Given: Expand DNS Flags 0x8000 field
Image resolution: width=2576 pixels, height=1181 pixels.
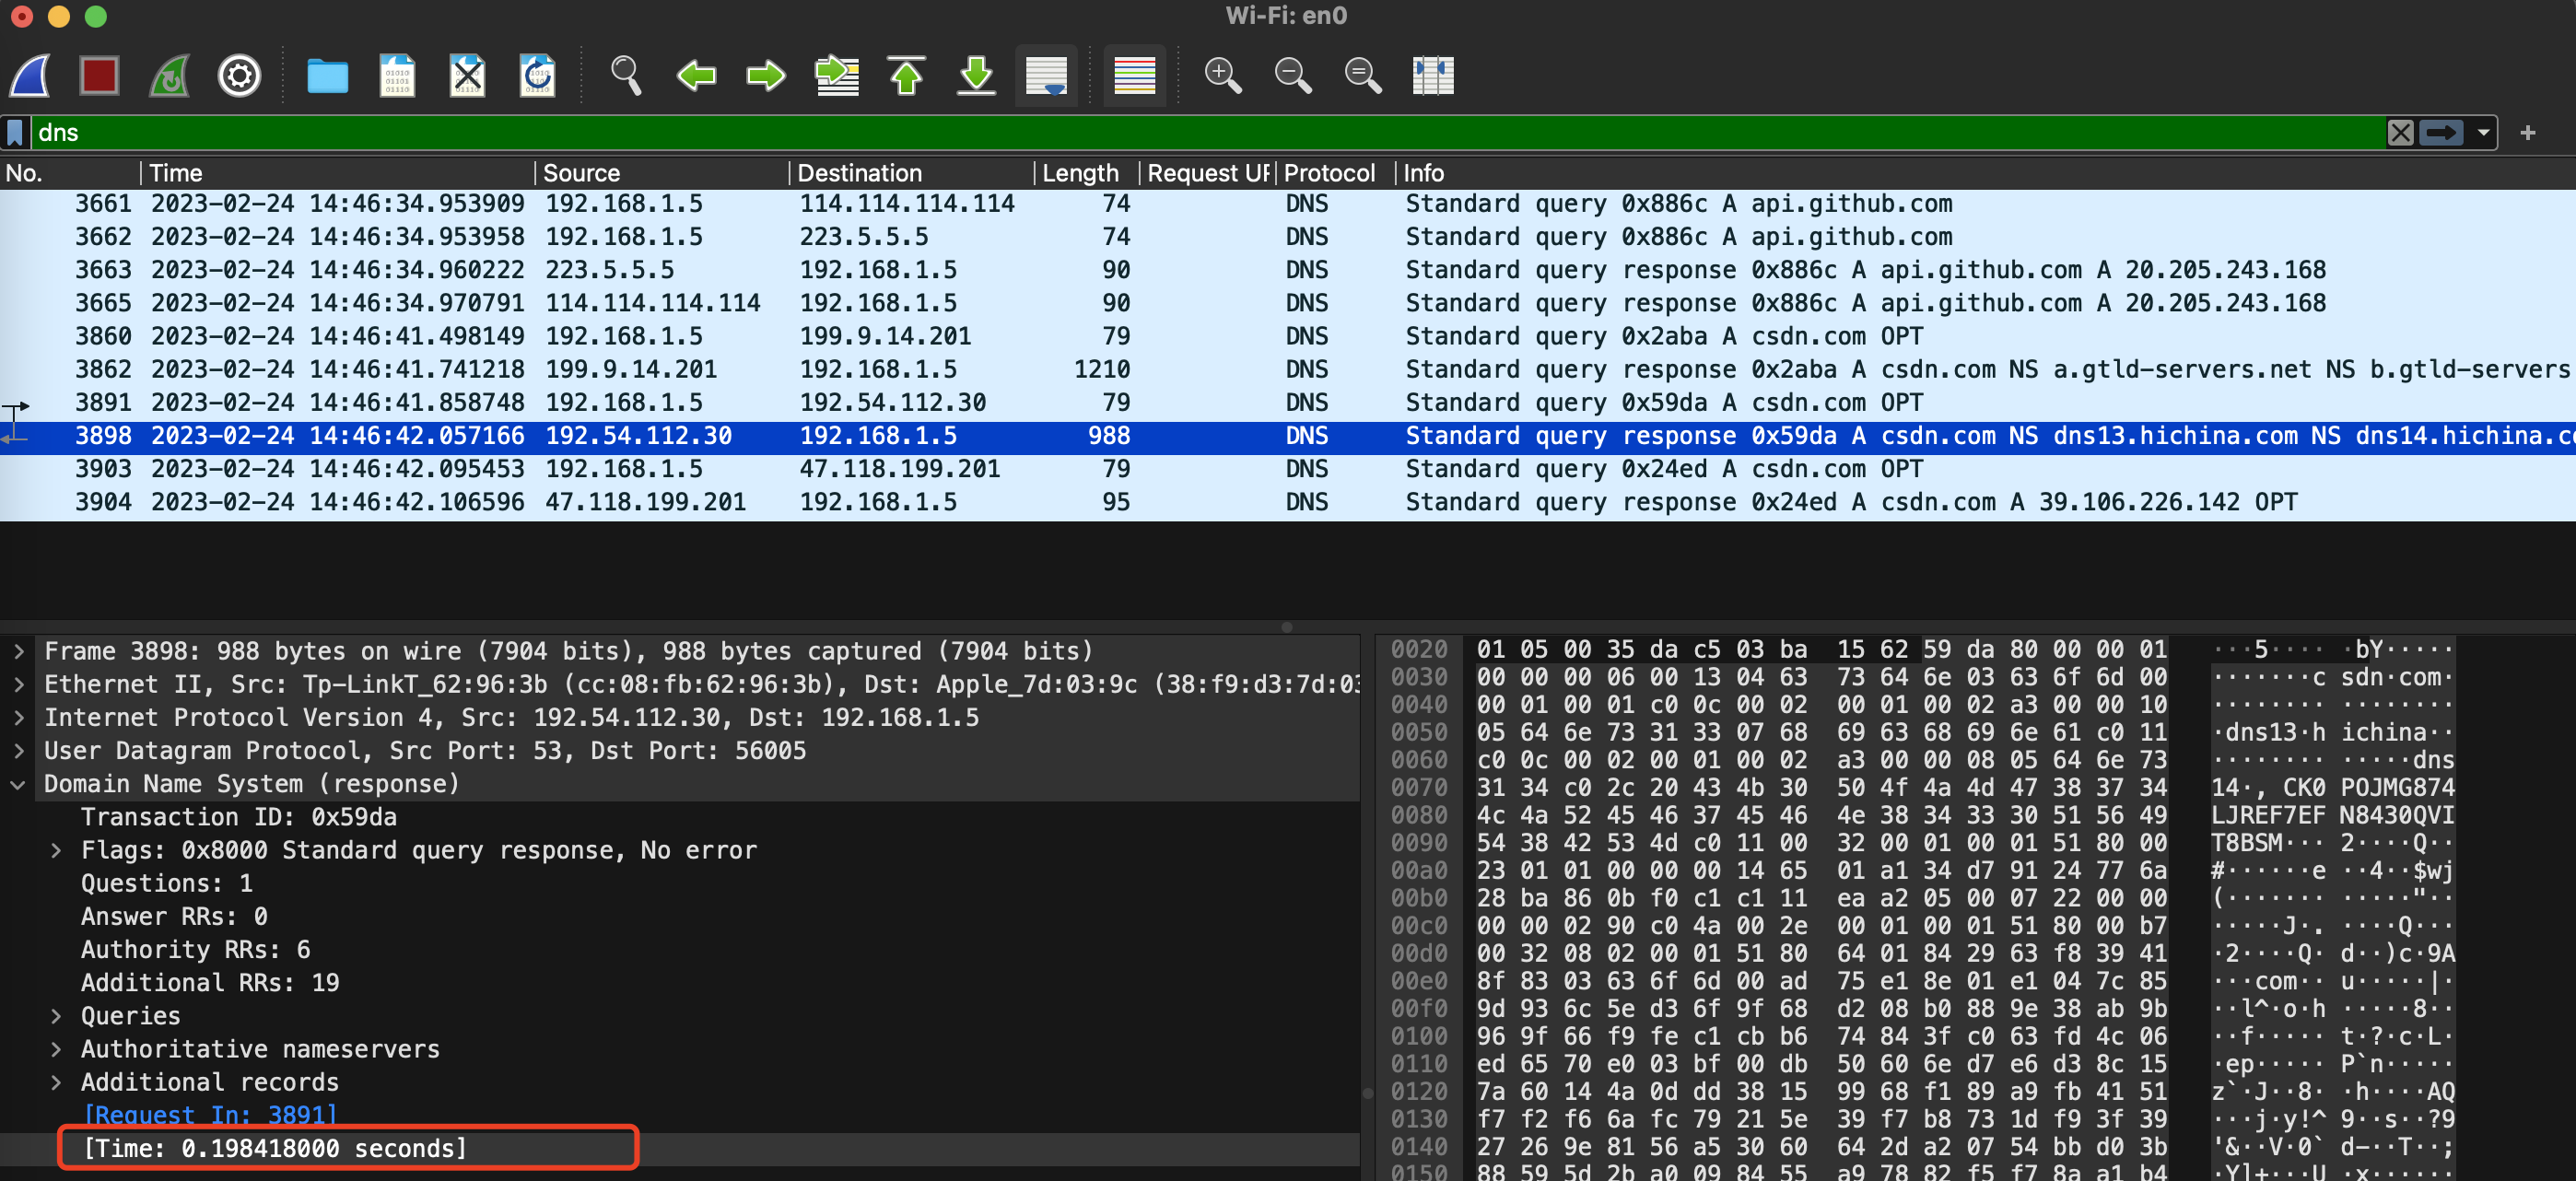Looking at the screenshot, I should point(56,850).
